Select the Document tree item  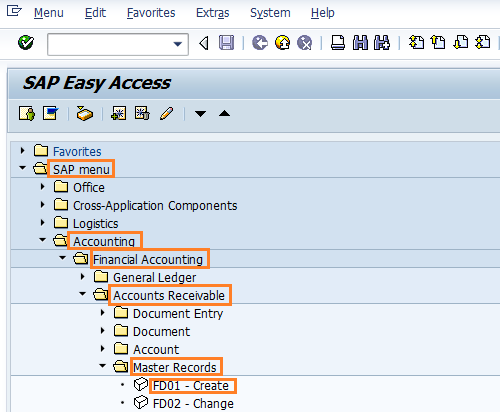(161, 332)
